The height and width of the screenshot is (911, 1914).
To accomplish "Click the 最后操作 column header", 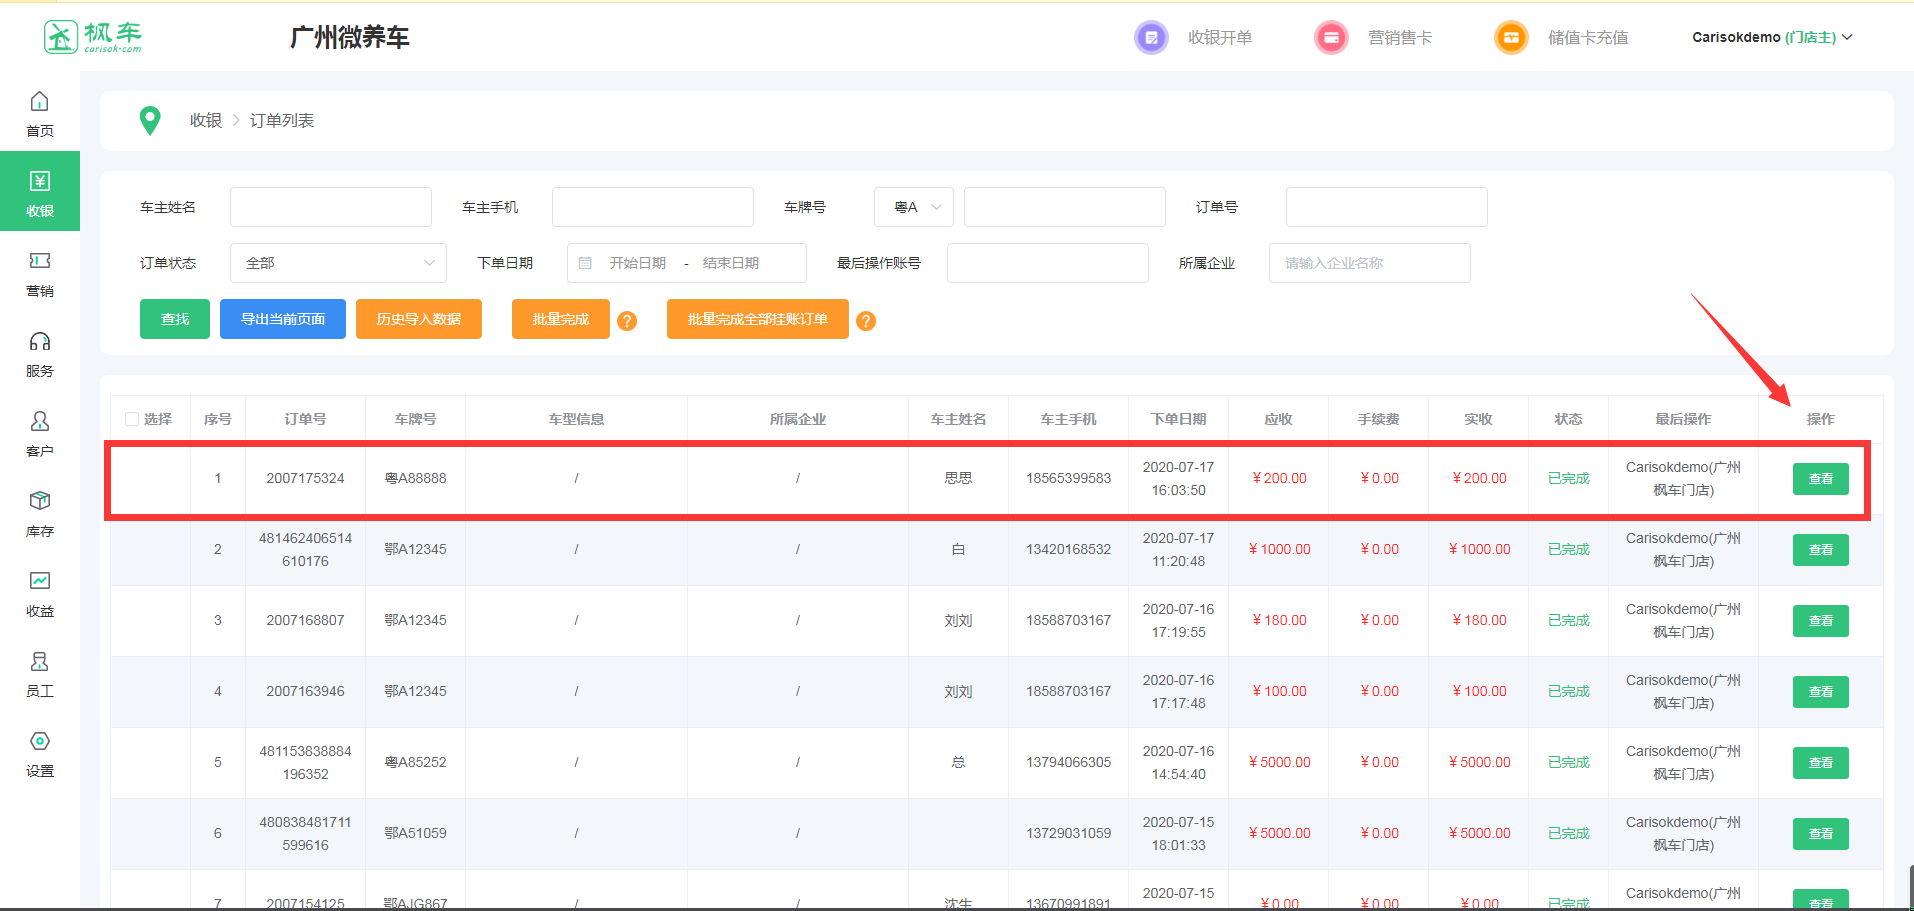I will (x=1683, y=419).
